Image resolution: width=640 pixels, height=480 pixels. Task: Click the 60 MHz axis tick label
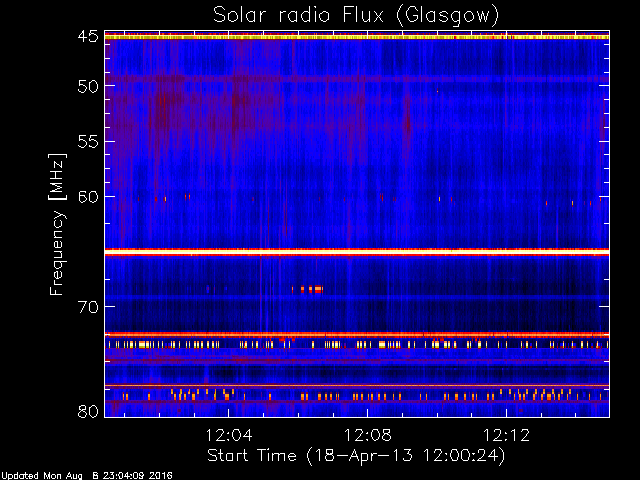pyautogui.click(x=88, y=197)
